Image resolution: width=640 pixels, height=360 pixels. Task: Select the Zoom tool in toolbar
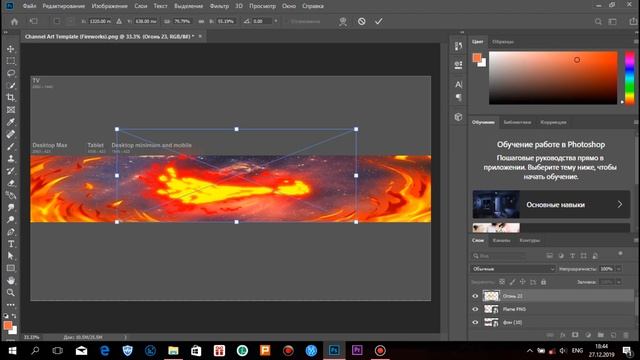pyautogui.click(x=11, y=293)
